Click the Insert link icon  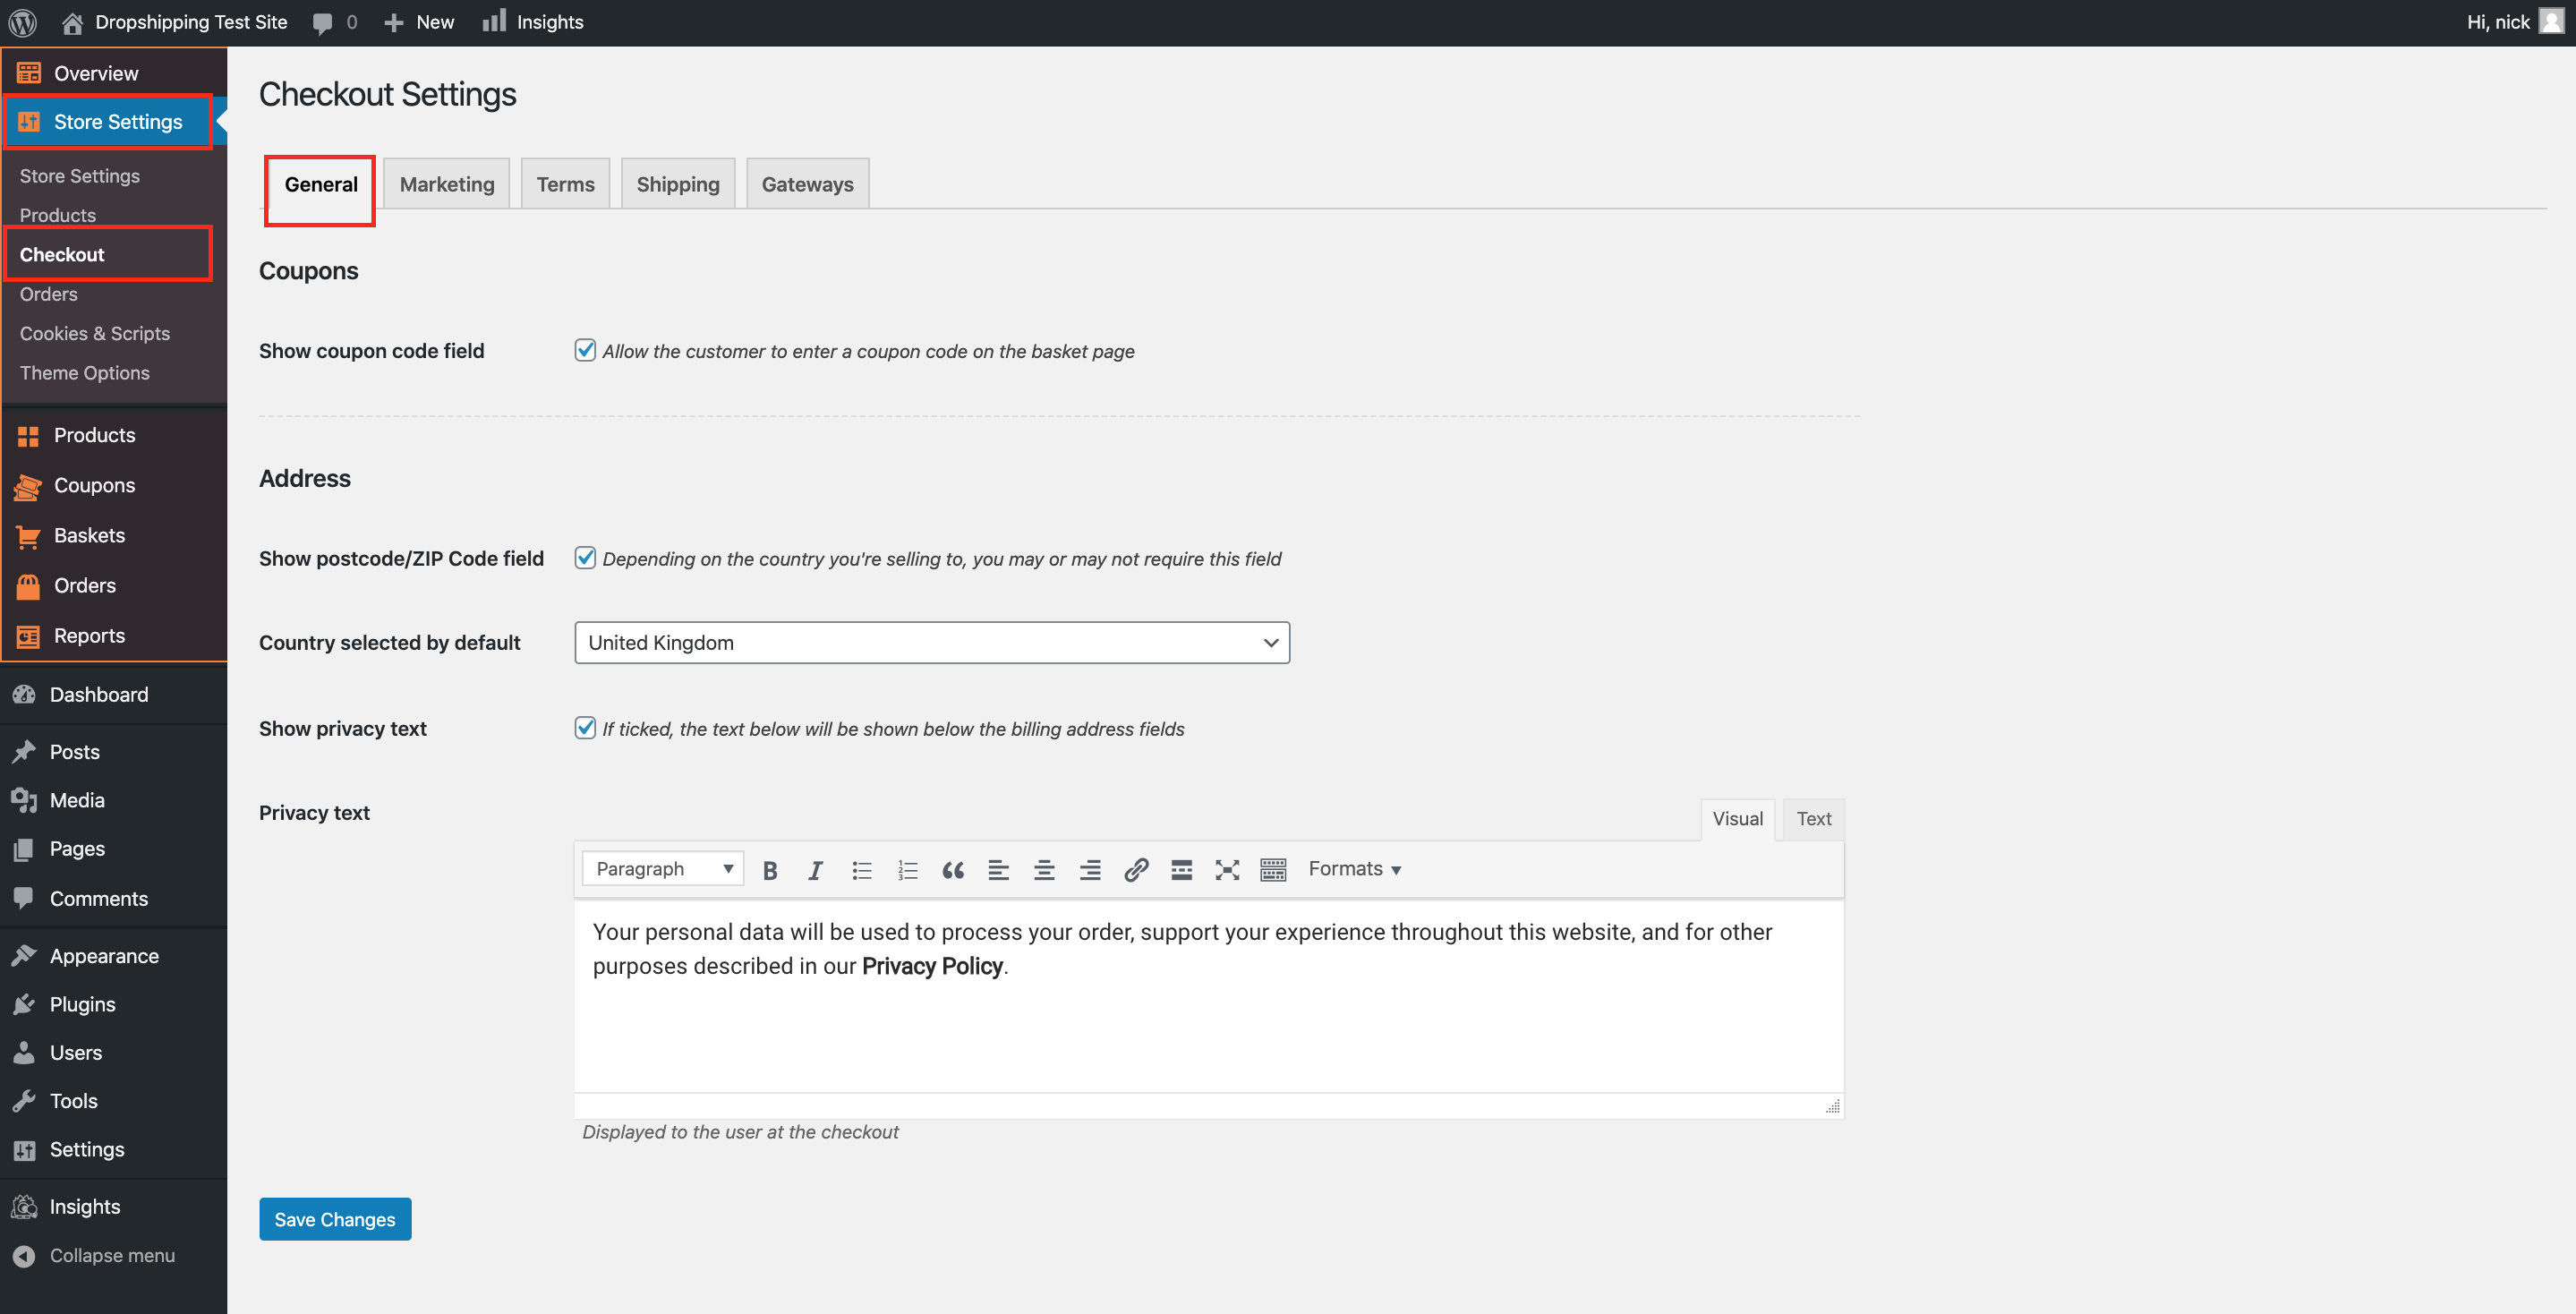[1135, 870]
